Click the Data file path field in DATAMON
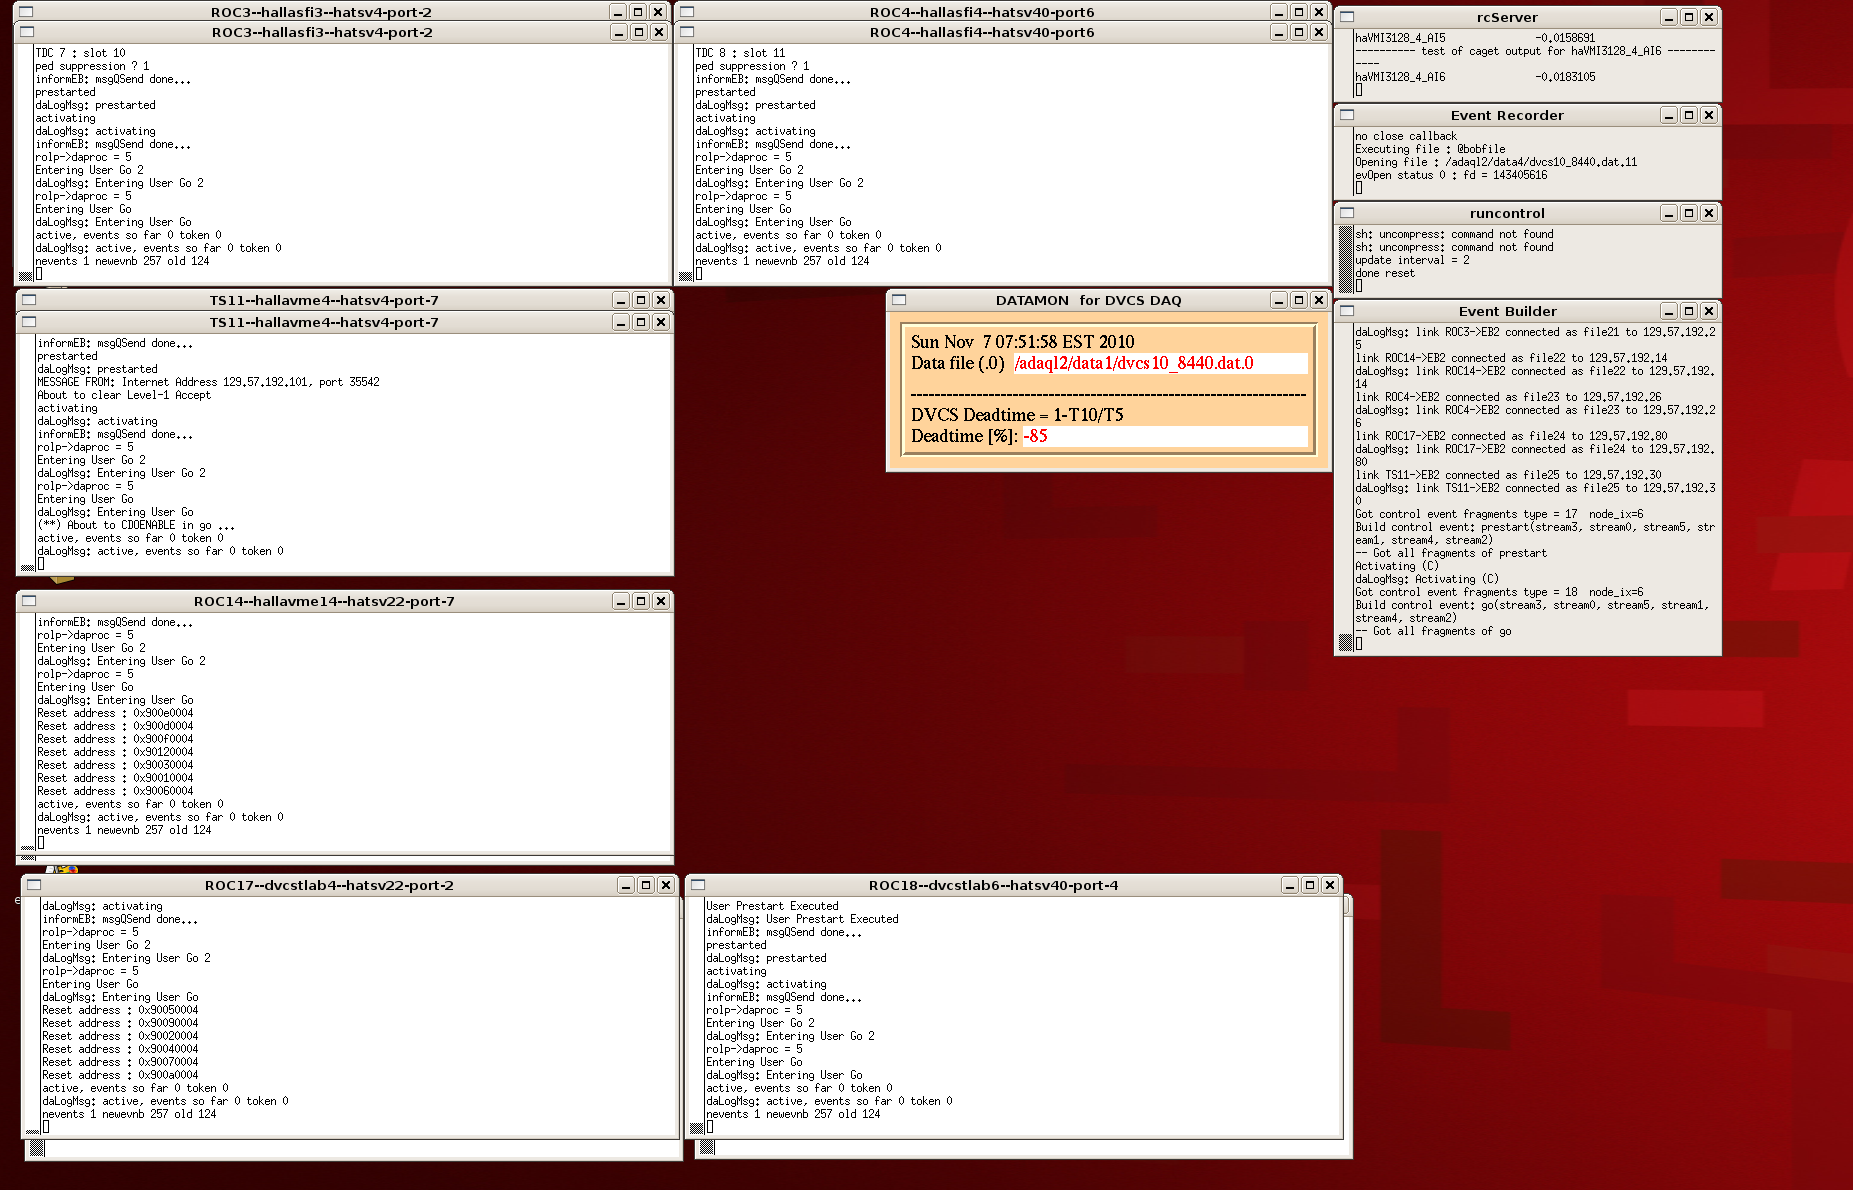Screen dimensions: 1853x1190 [1160, 363]
